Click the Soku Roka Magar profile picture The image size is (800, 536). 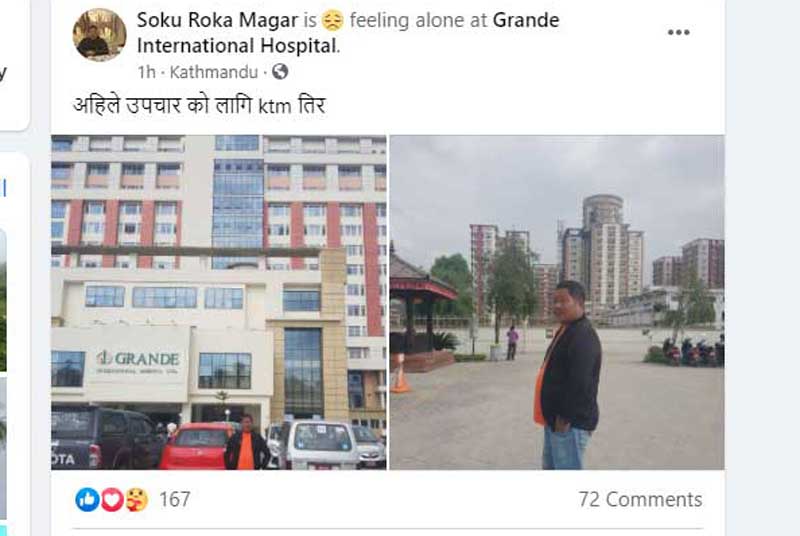[x=99, y=34]
